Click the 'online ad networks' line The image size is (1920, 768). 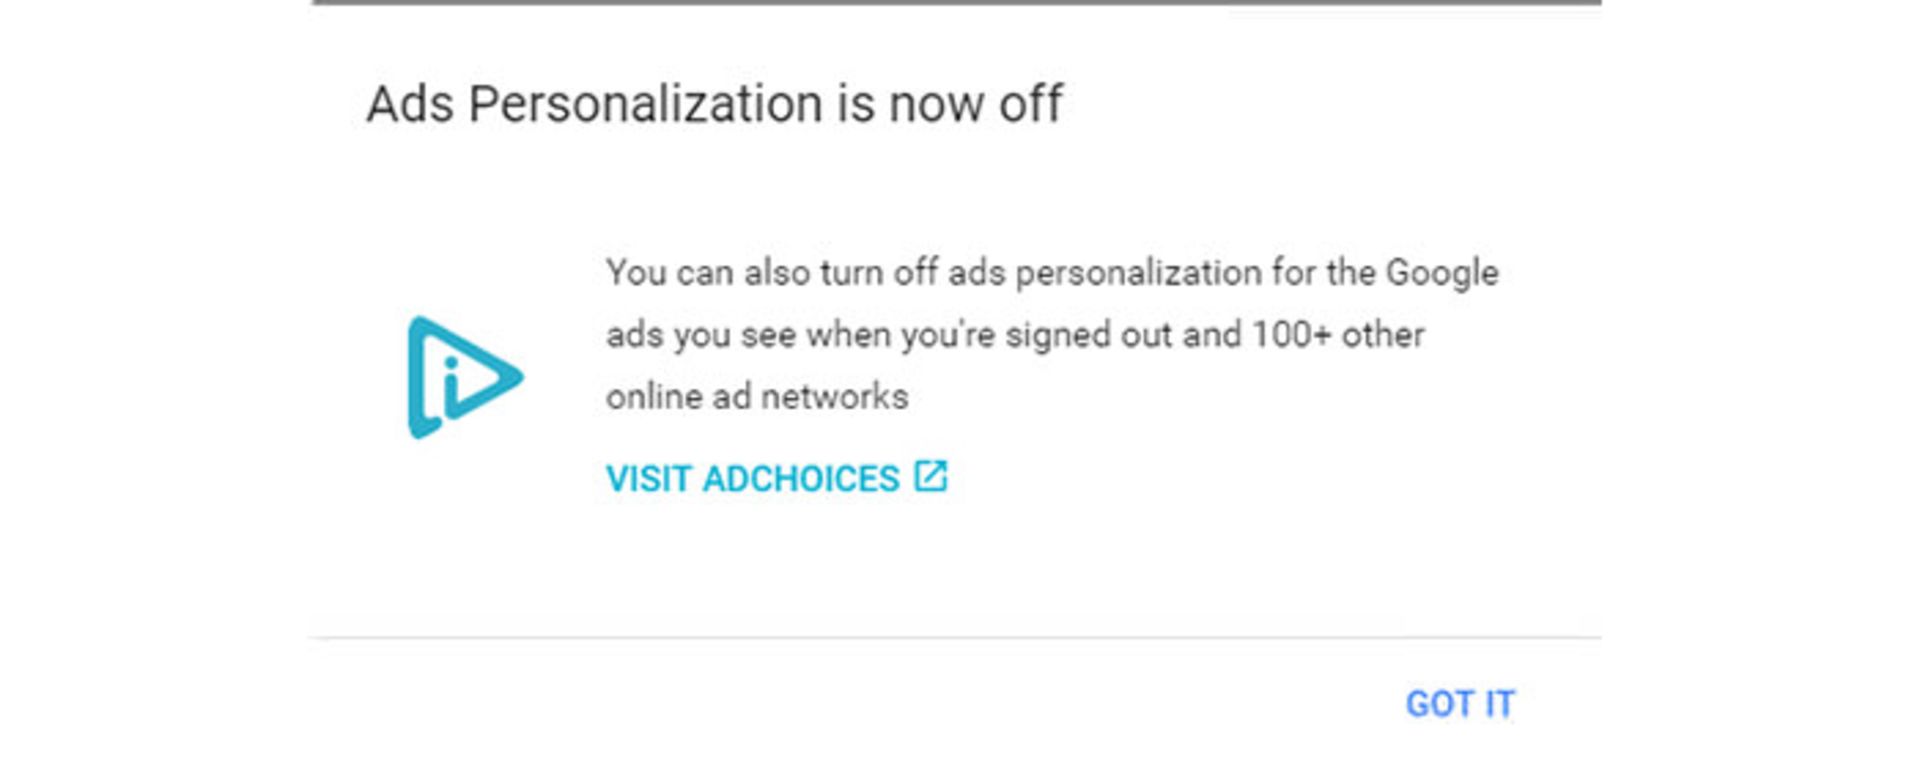point(757,397)
